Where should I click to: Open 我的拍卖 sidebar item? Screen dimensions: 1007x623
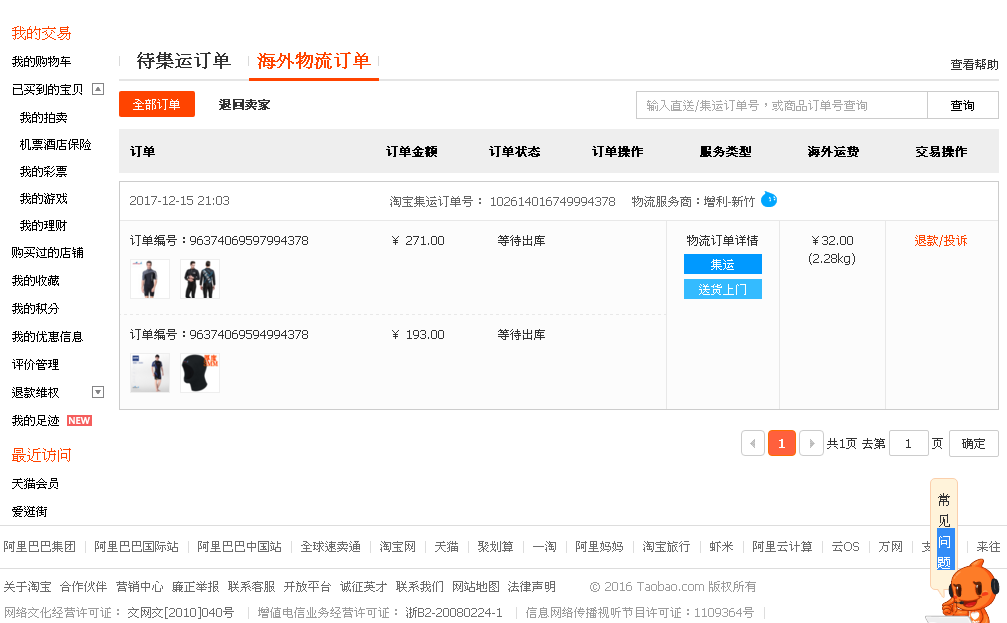click(x=43, y=118)
